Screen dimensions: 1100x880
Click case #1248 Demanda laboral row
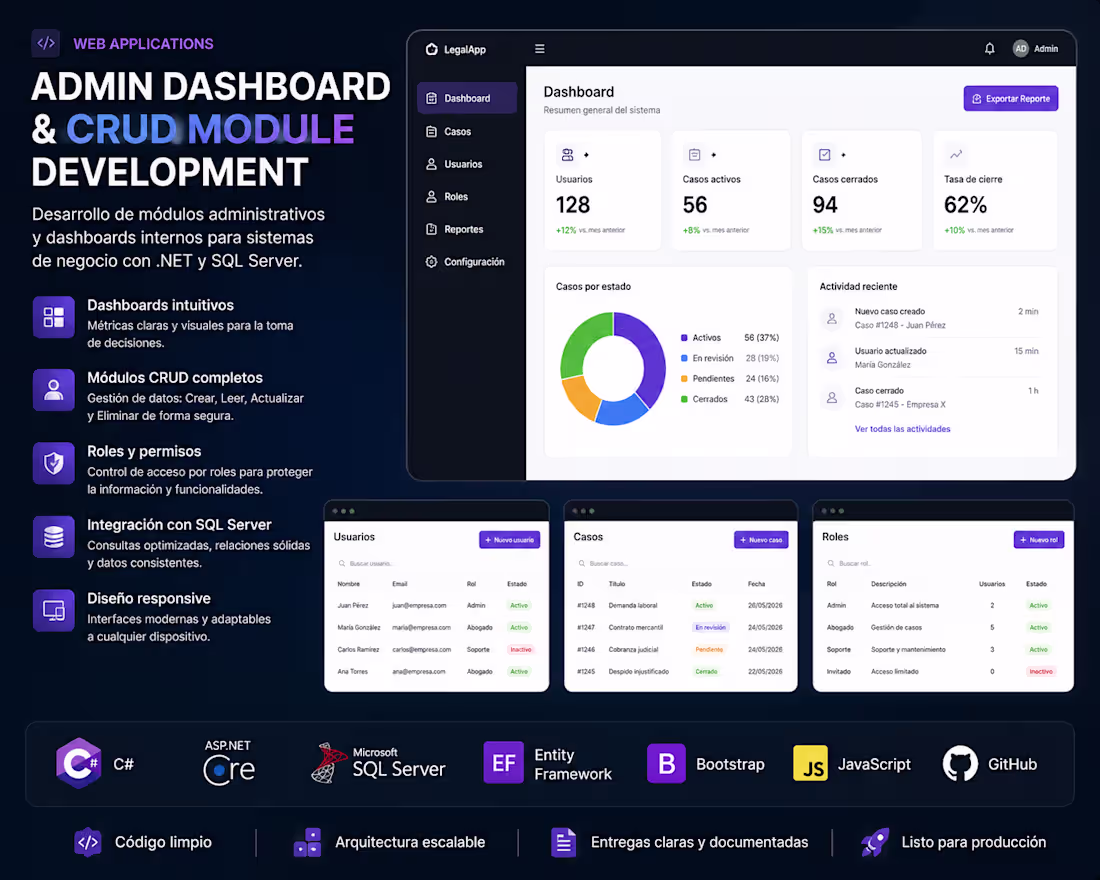point(680,605)
